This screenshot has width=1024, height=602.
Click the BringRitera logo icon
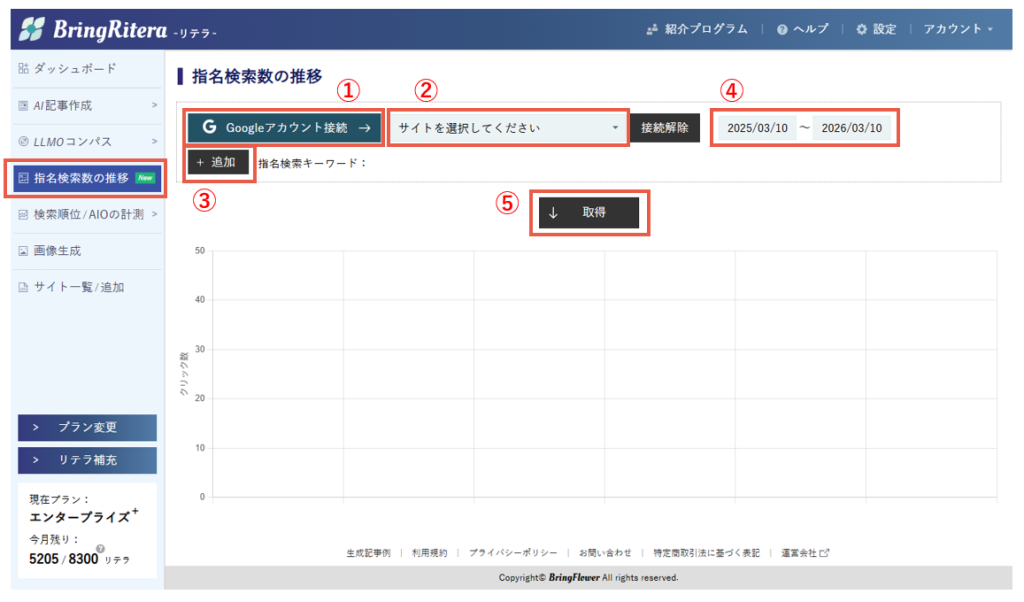pyautogui.click(x=34, y=29)
